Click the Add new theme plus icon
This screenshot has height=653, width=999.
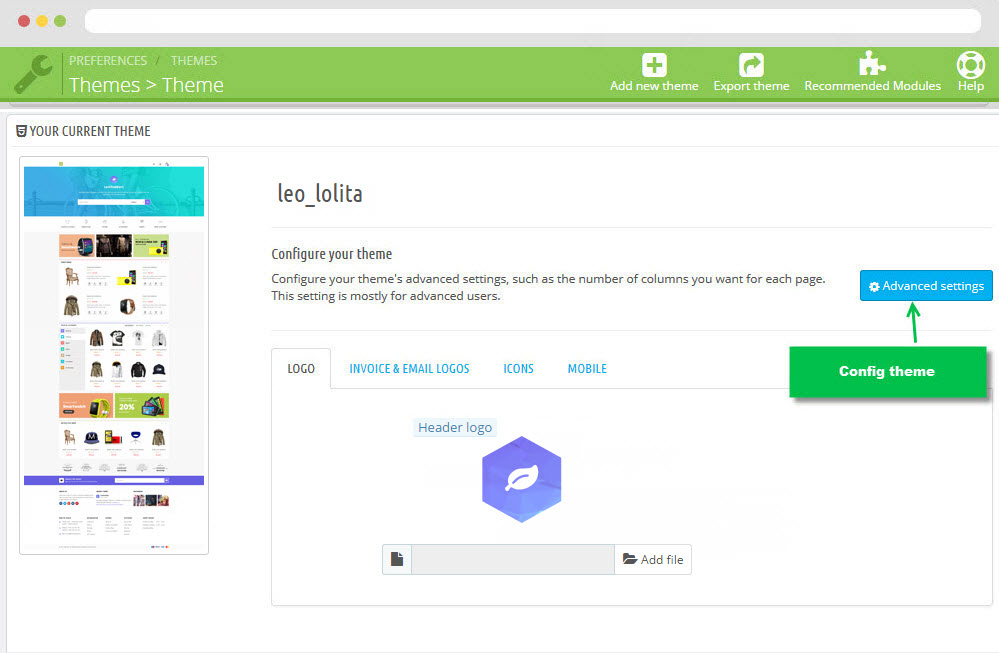[654, 65]
